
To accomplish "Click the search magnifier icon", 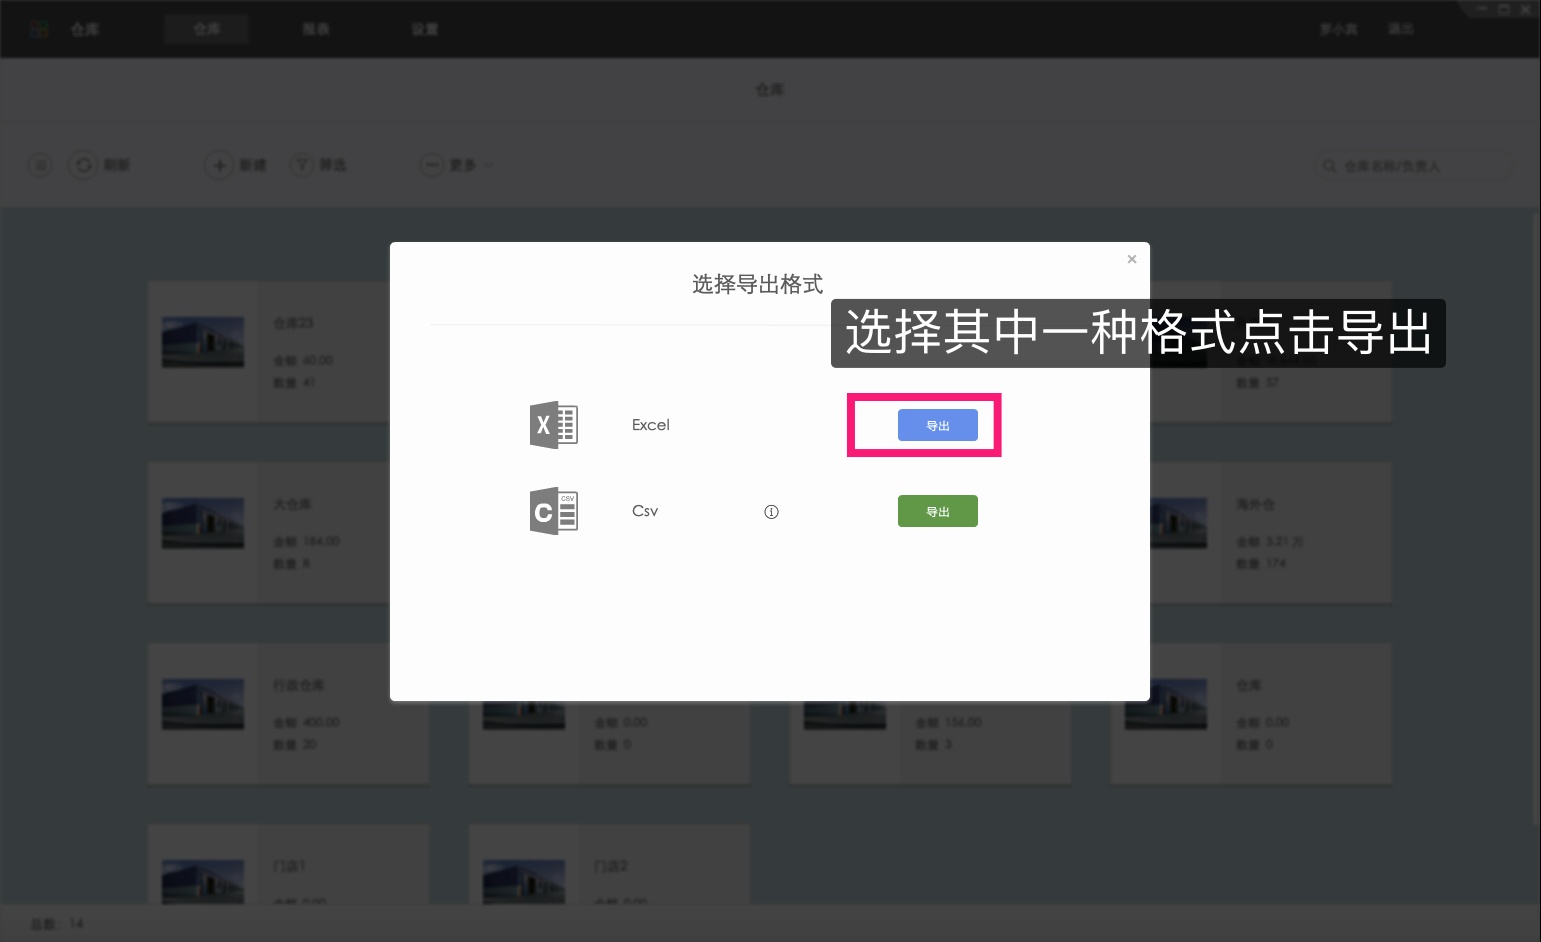I will [x=1330, y=166].
